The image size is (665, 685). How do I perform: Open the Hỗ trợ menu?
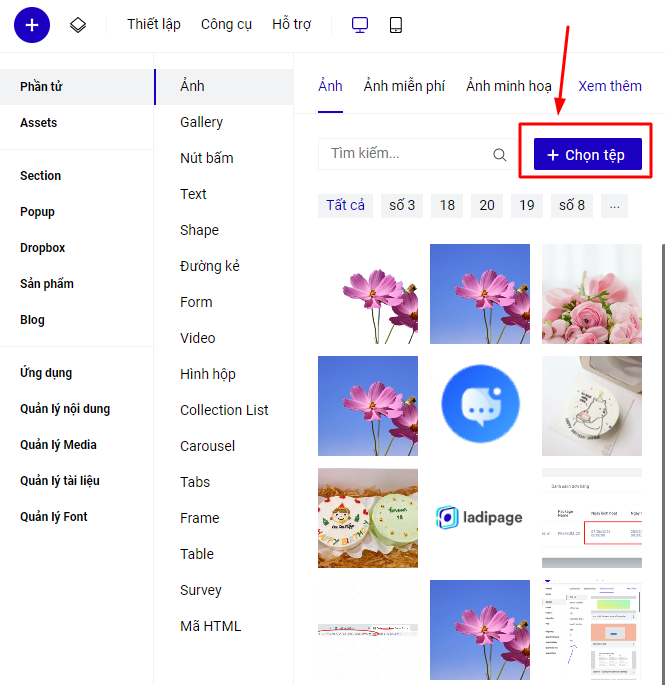[292, 25]
